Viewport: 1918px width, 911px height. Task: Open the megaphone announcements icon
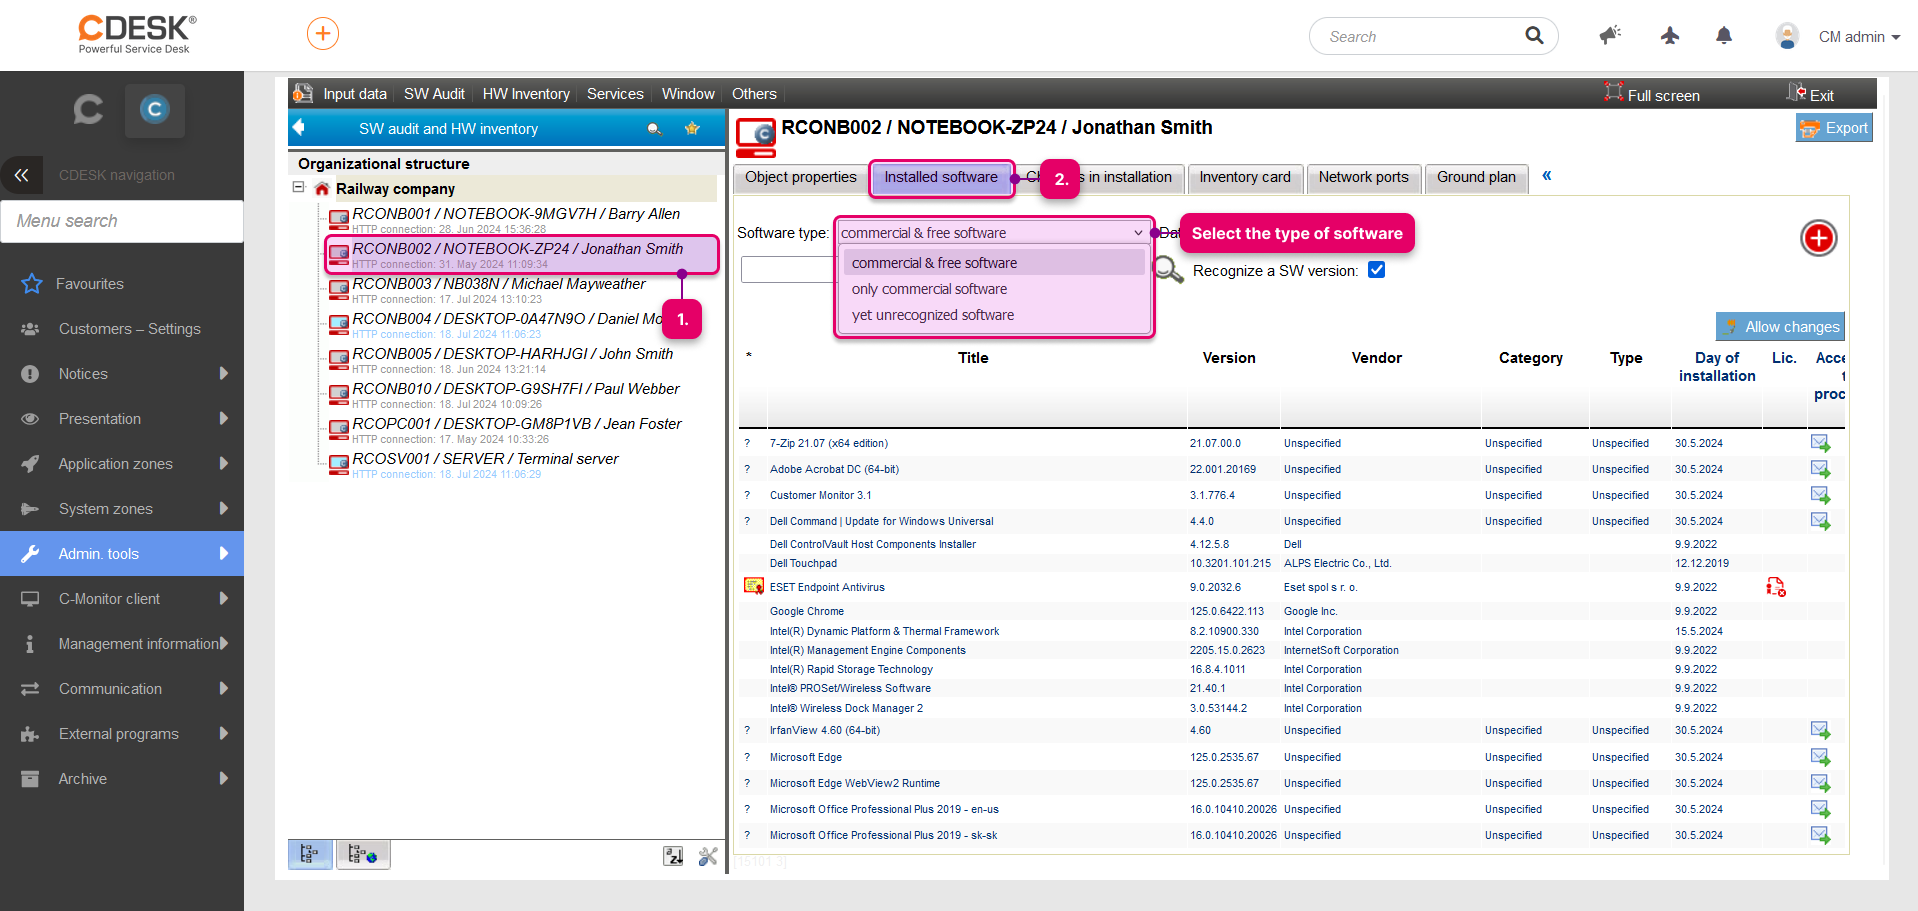[x=1610, y=36]
